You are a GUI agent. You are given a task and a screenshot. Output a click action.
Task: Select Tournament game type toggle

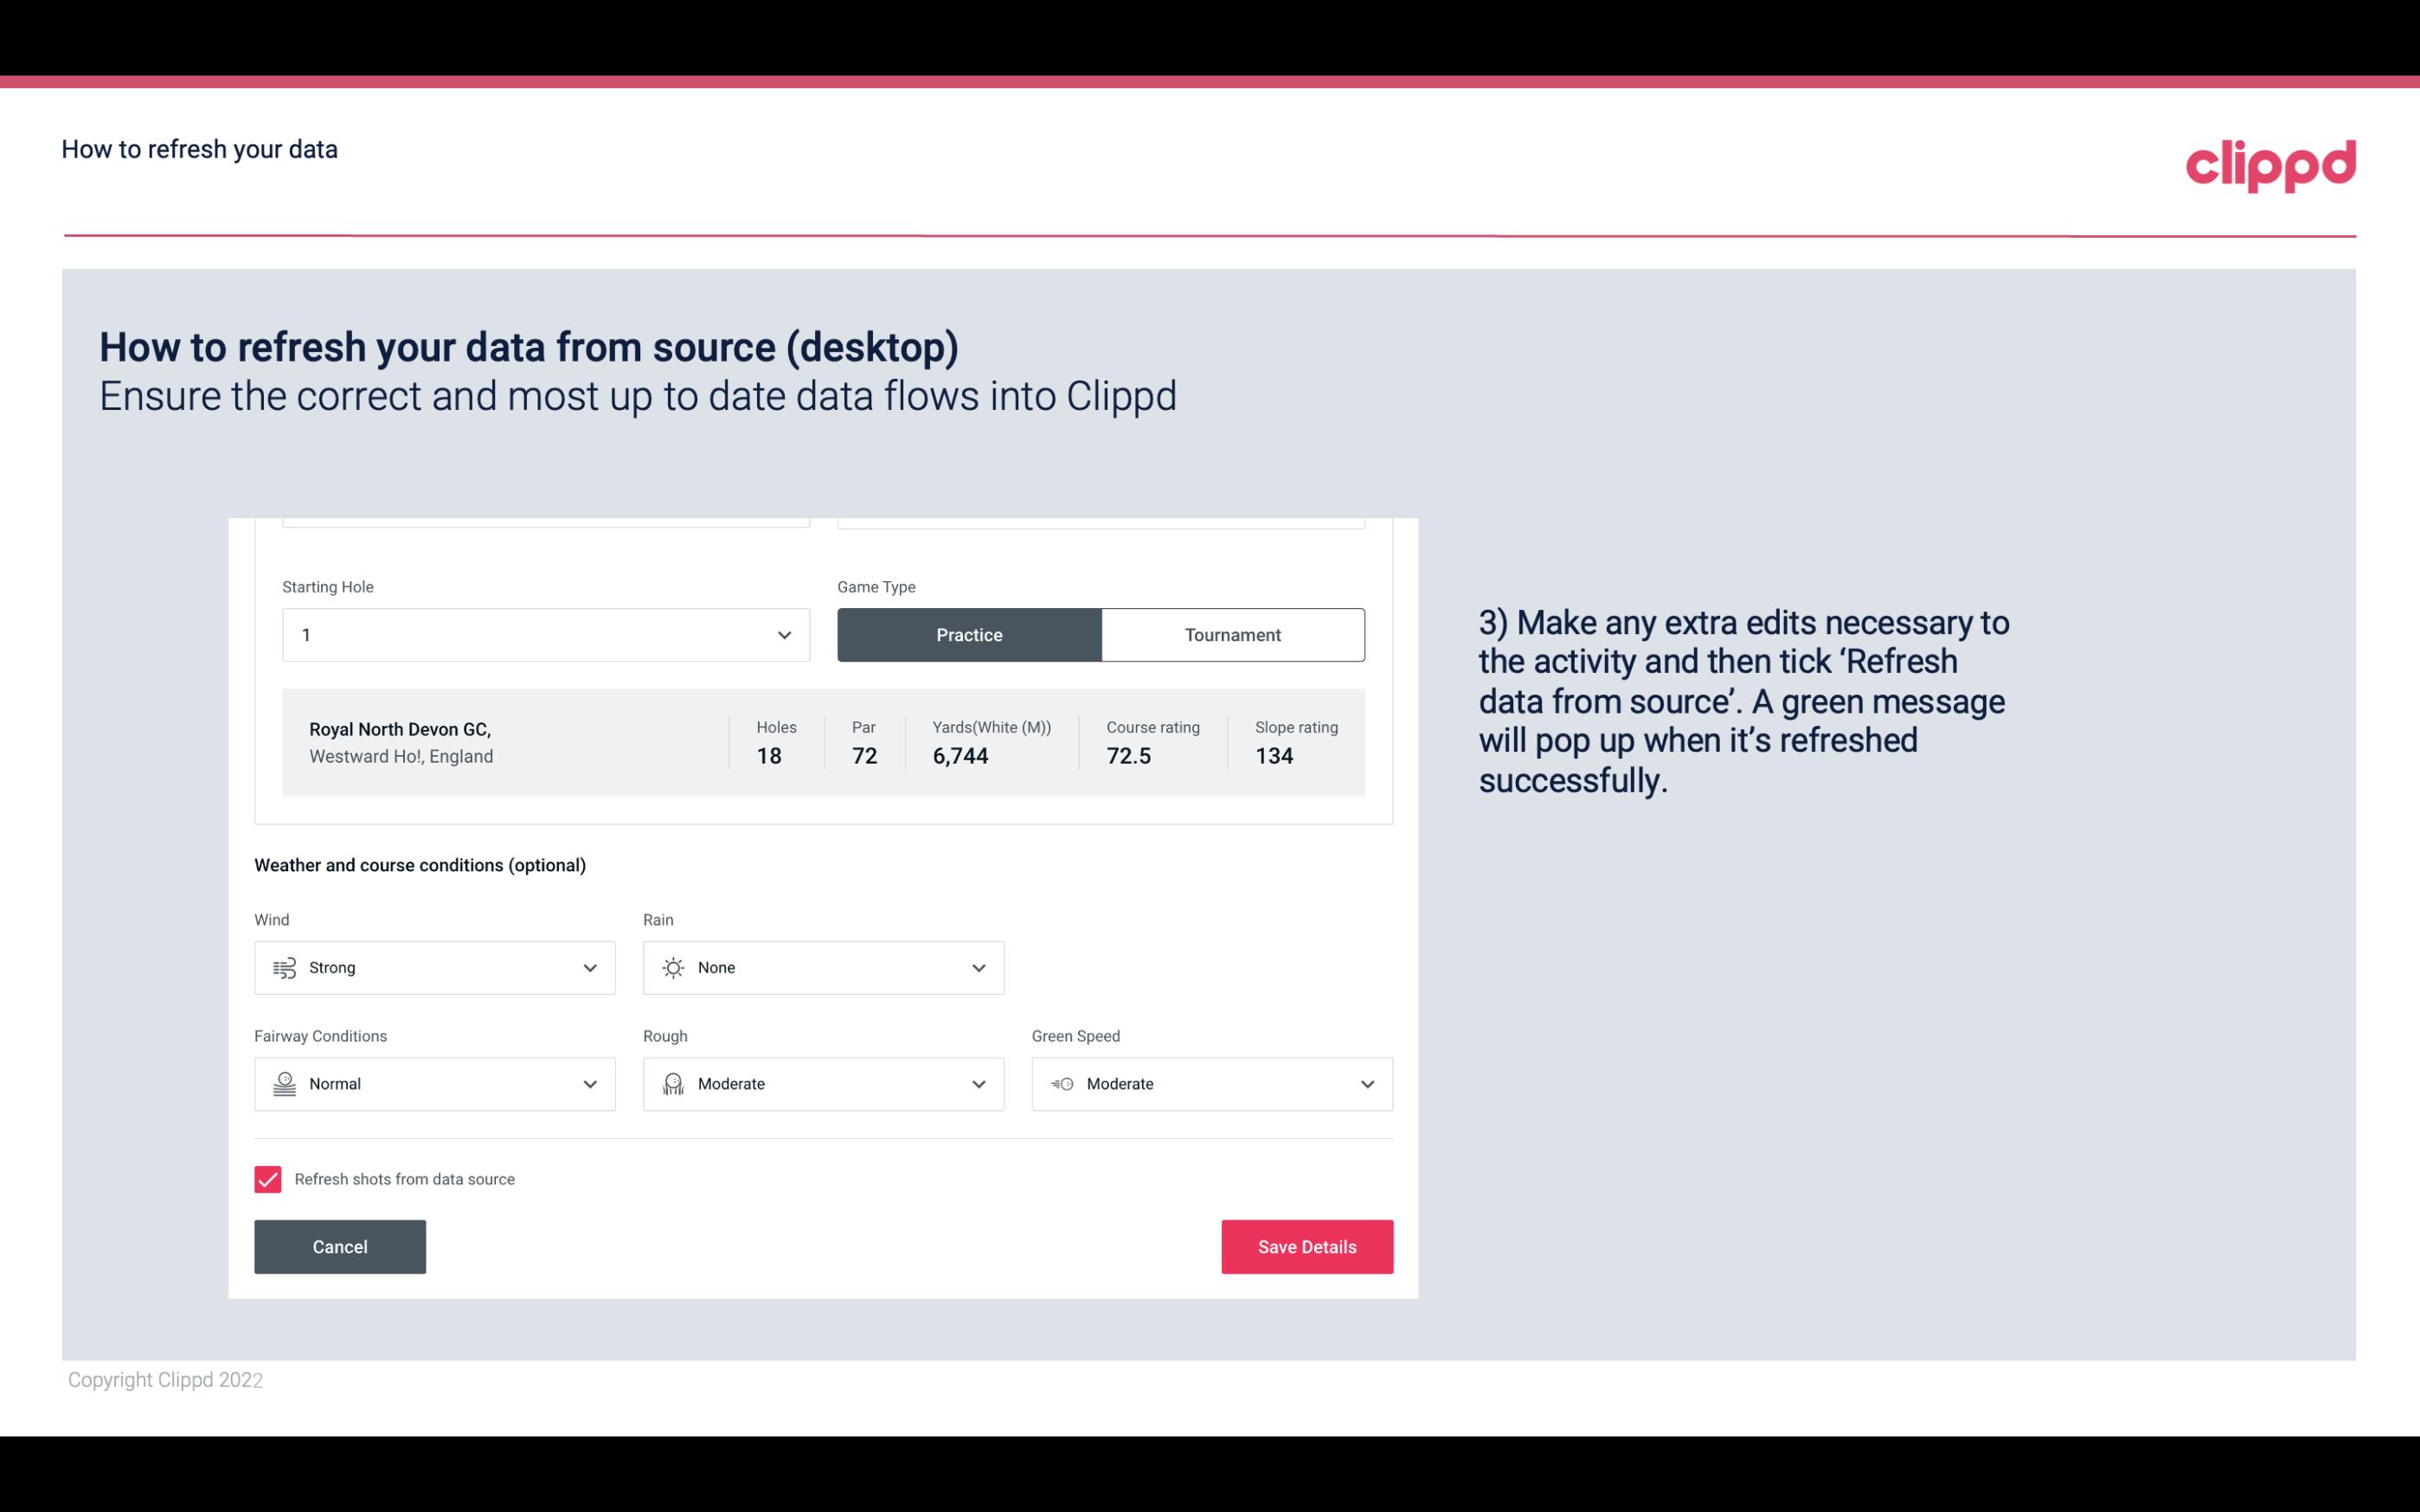pos(1232,634)
